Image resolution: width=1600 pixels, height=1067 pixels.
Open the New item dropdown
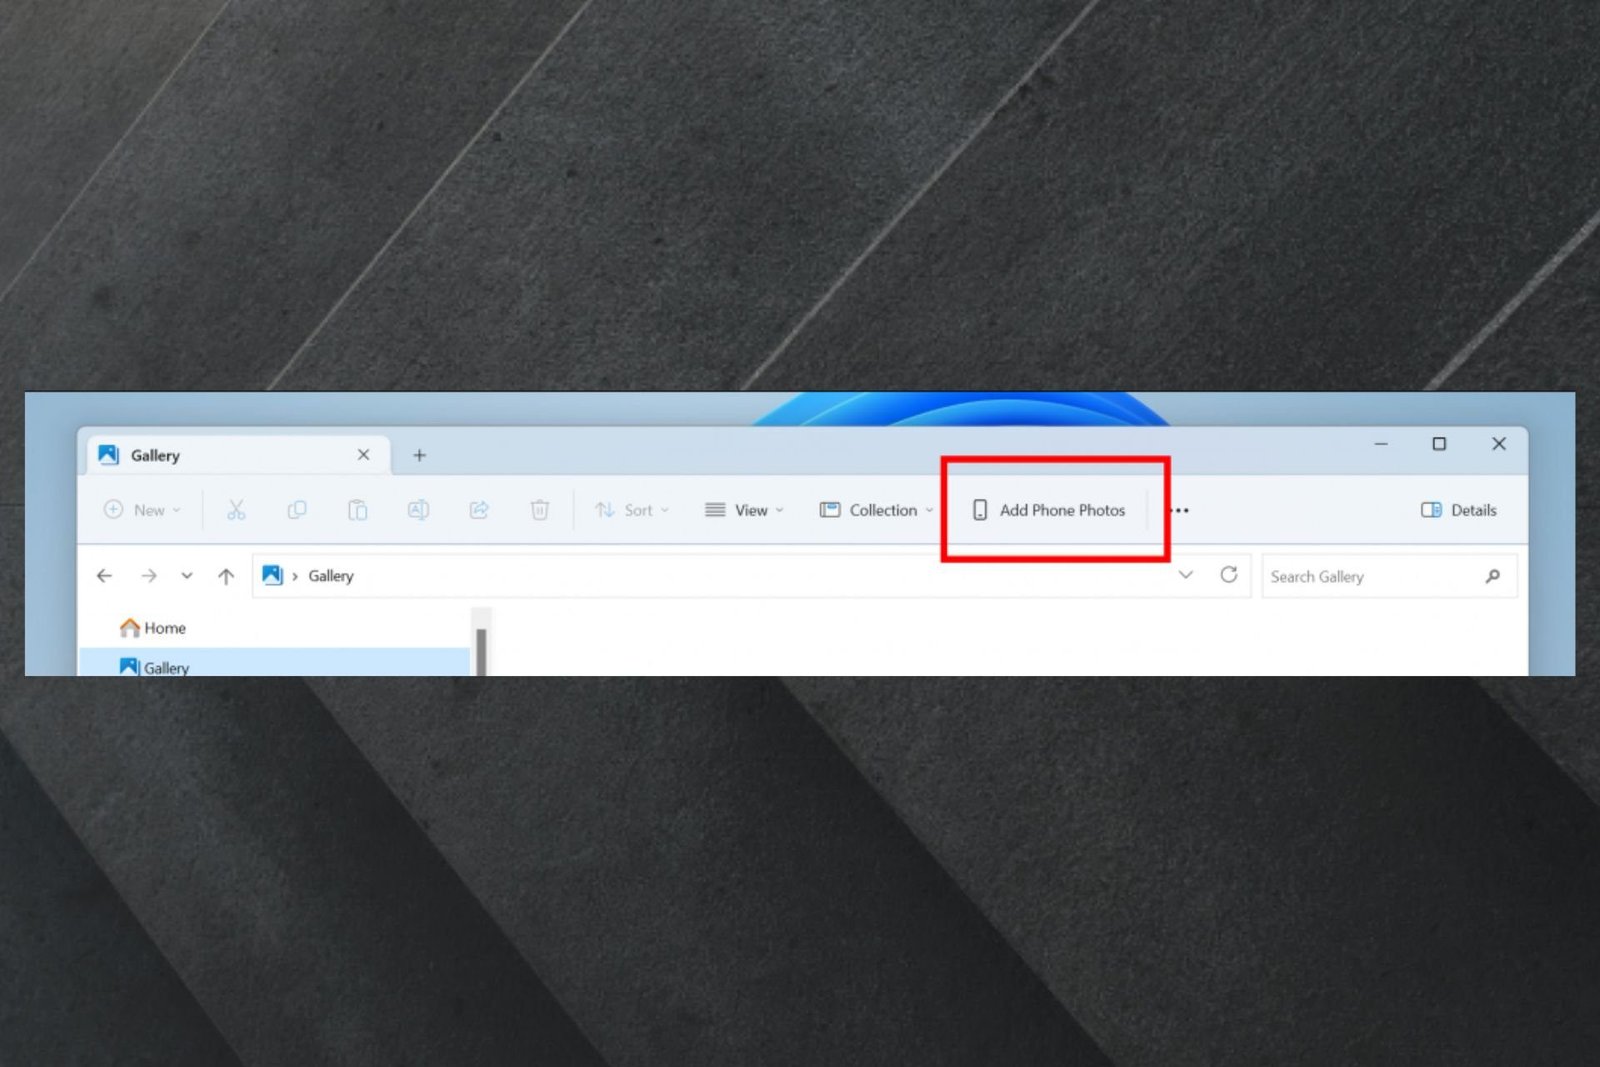143,510
